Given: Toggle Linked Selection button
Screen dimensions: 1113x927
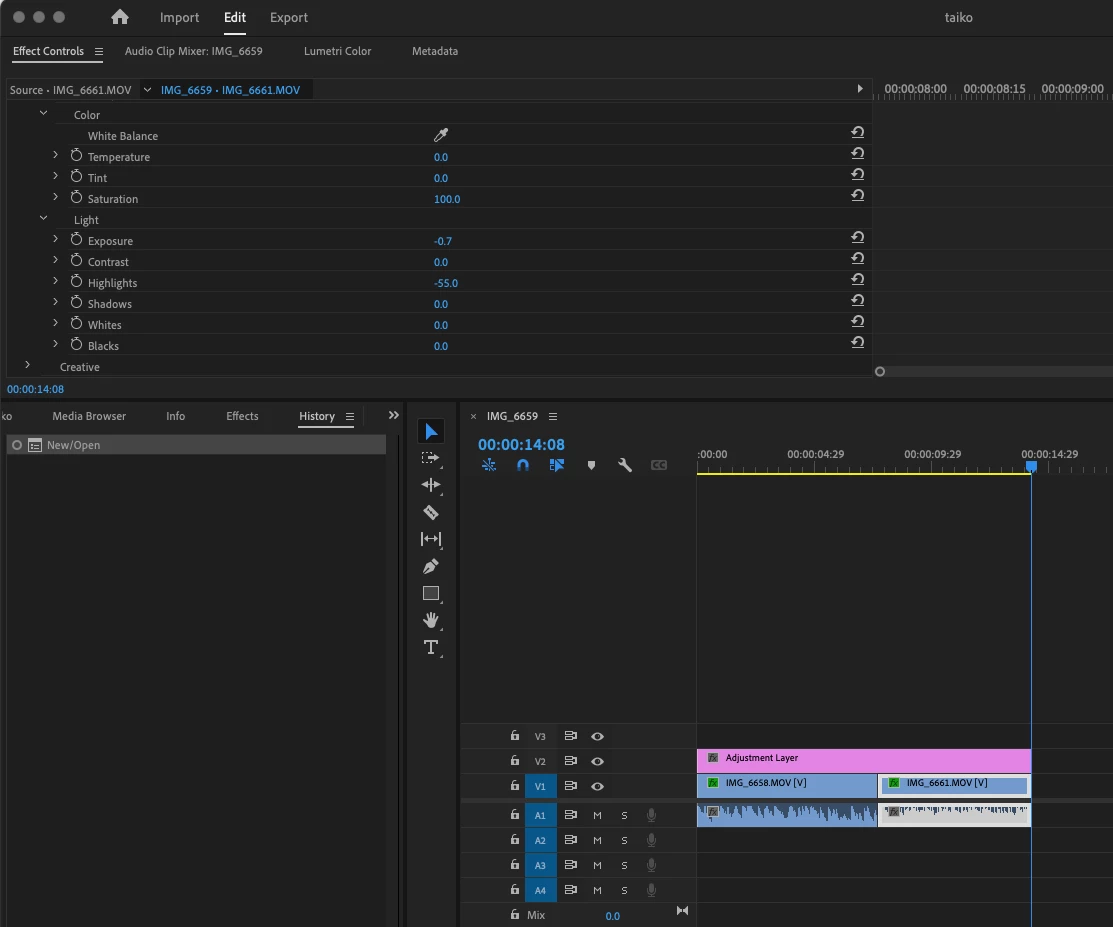Looking at the screenshot, I should pos(556,465).
